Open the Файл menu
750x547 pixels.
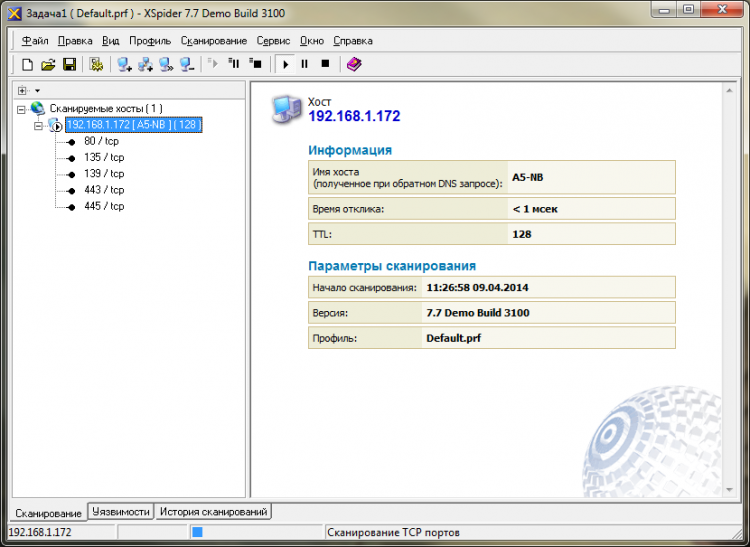pos(35,41)
